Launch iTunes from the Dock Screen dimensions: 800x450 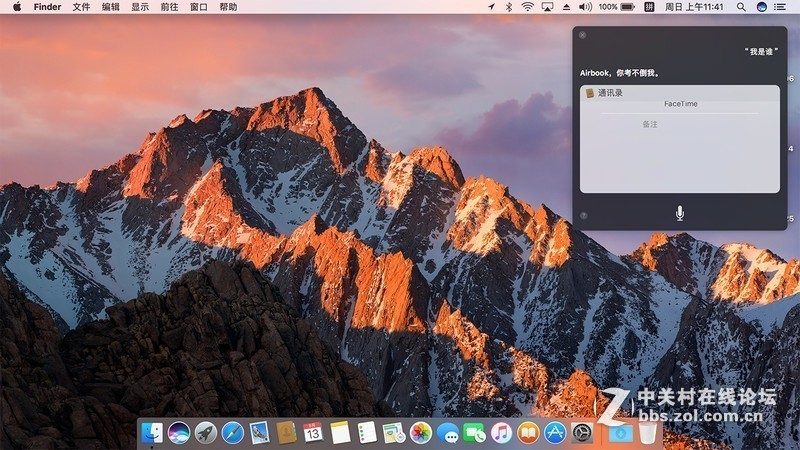click(502, 433)
